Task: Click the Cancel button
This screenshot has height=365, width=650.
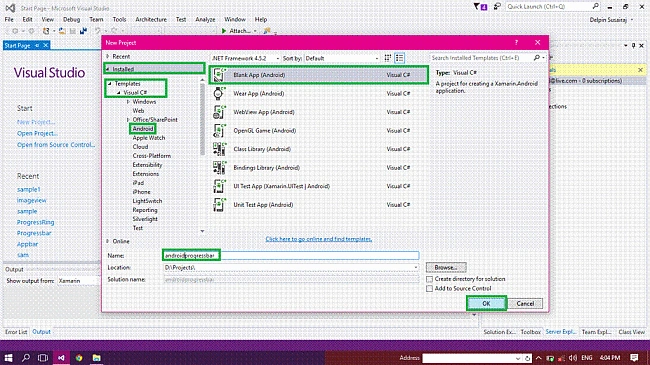Action: [x=525, y=304]
